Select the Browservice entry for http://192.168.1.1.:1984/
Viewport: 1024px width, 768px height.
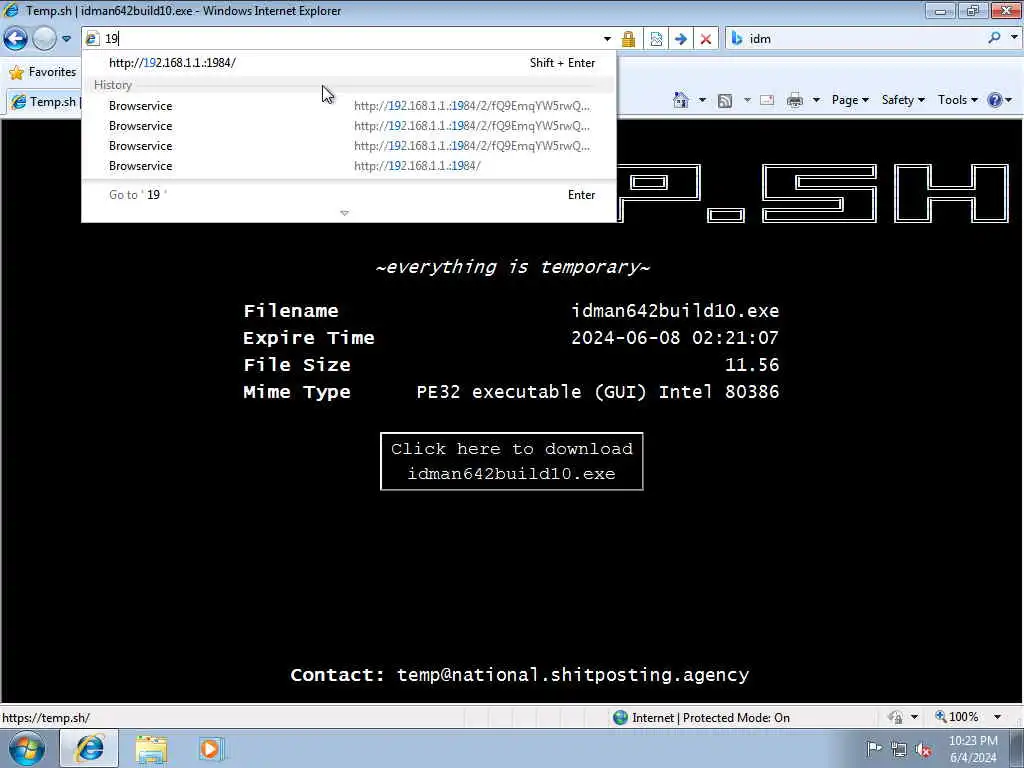349,166
